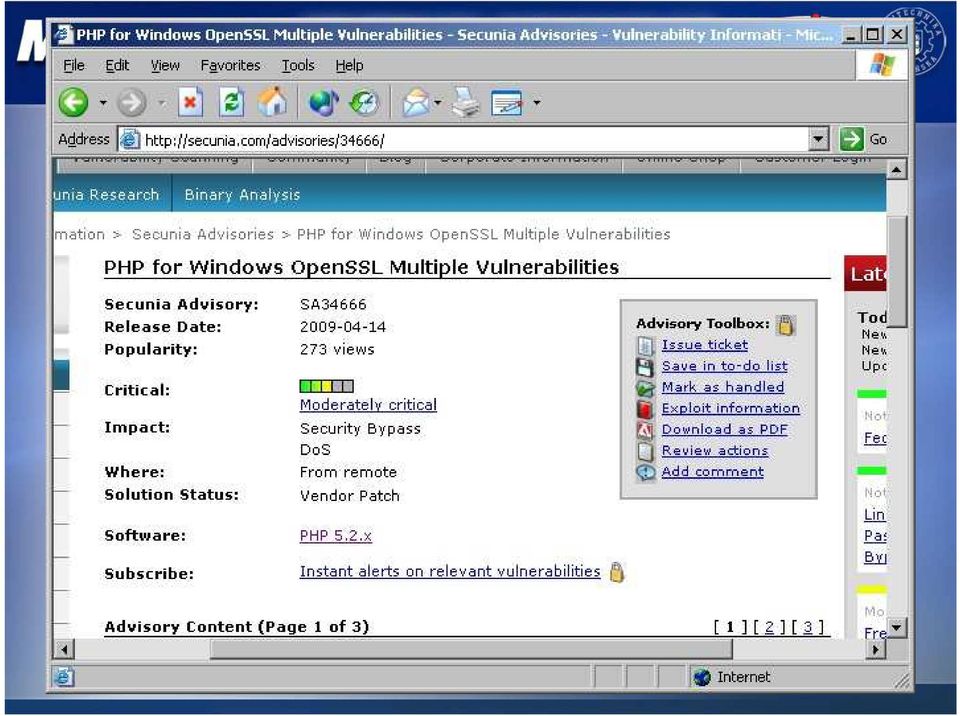
Task: Click the Adobe PDF icon
Action: tap(645, 431)
